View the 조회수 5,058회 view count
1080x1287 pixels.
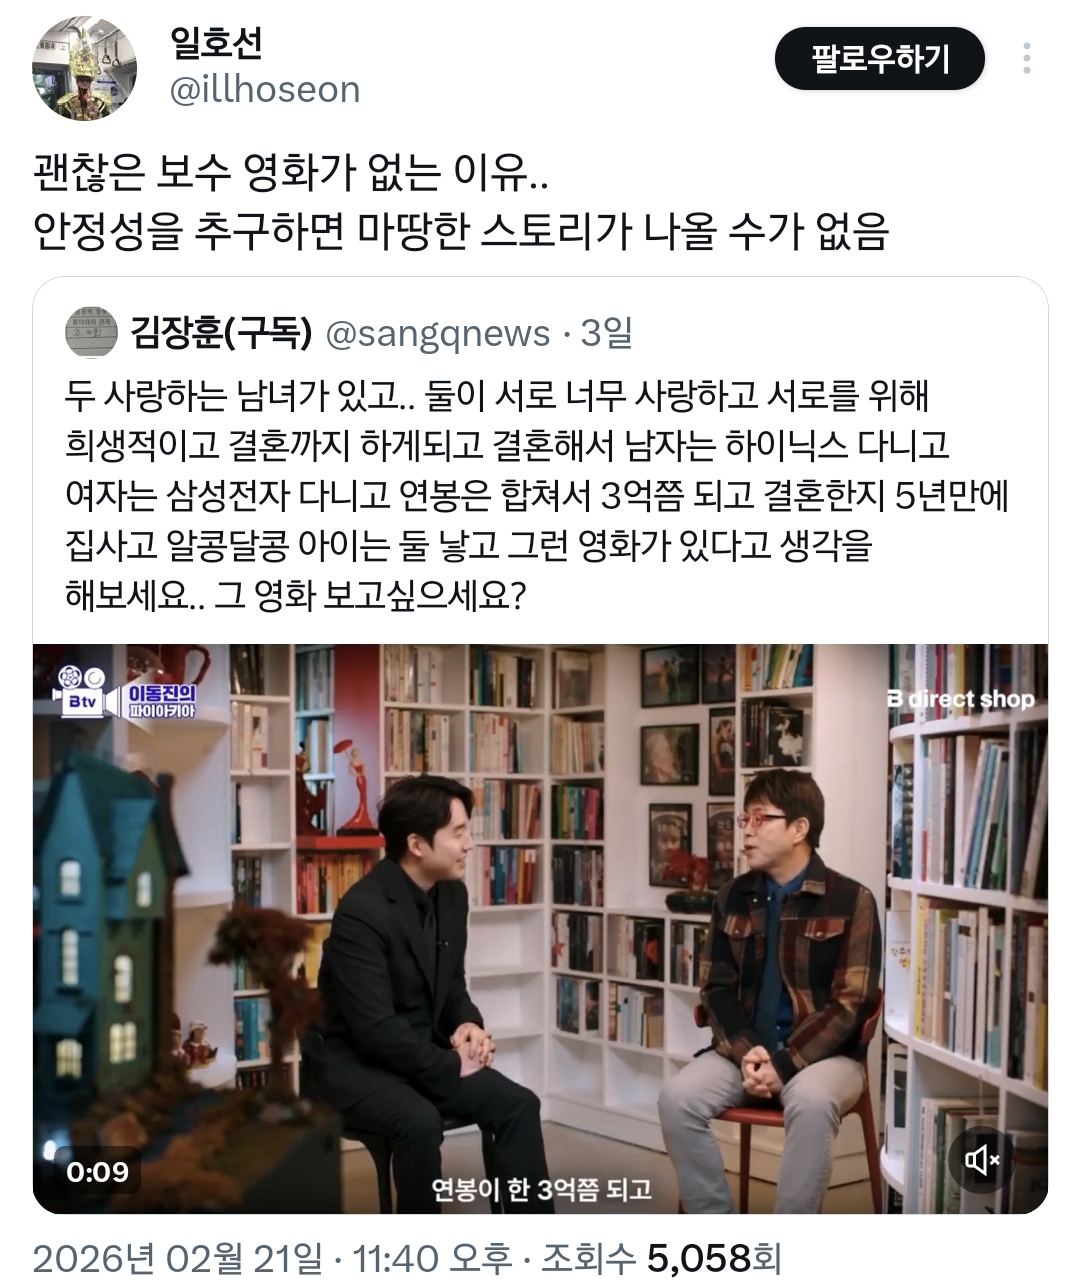661,1258
